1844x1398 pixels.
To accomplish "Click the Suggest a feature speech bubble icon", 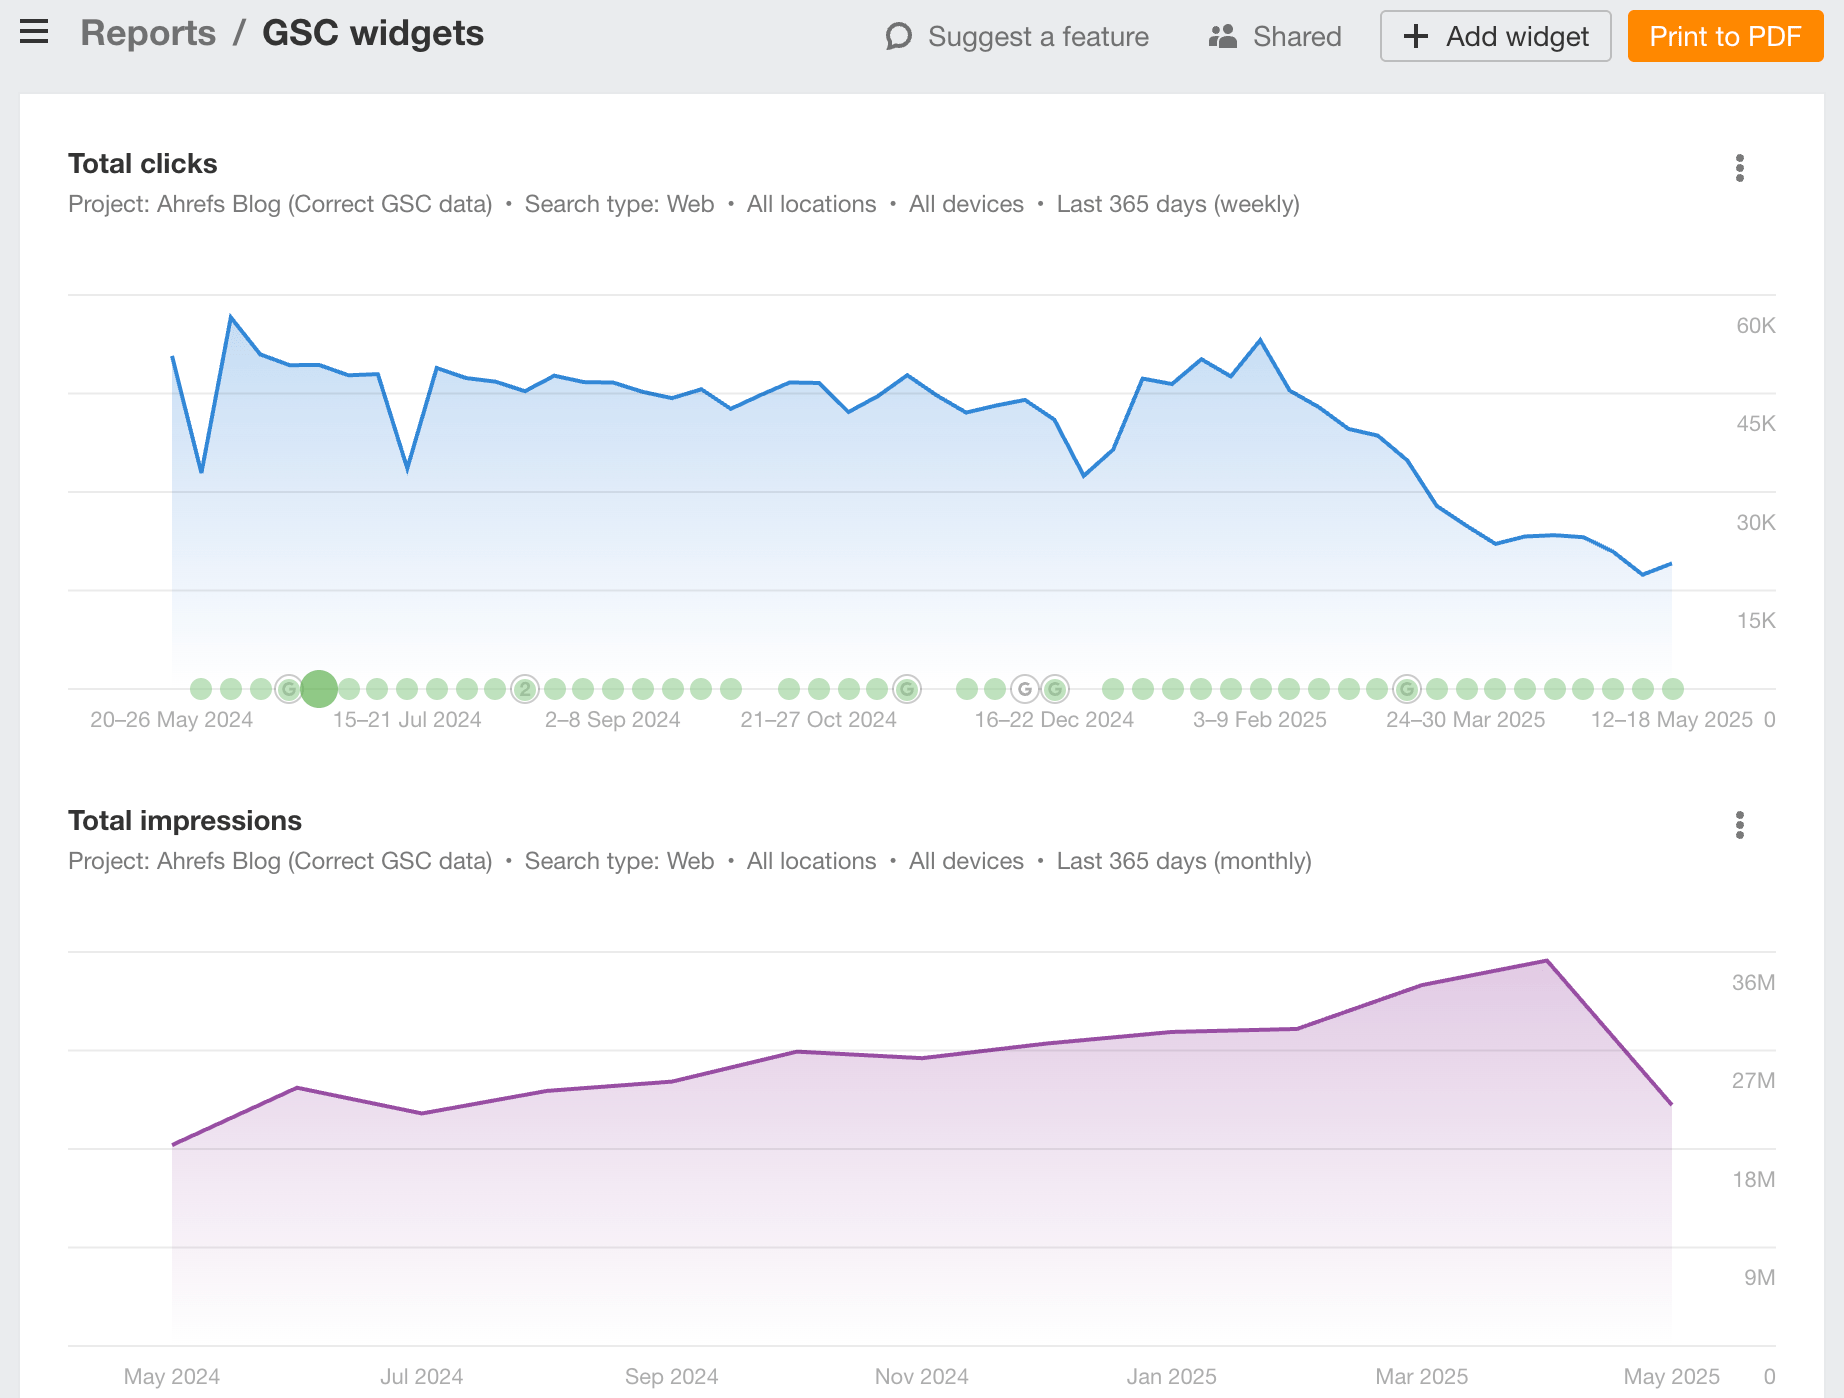I will click(x=898, y=37).
